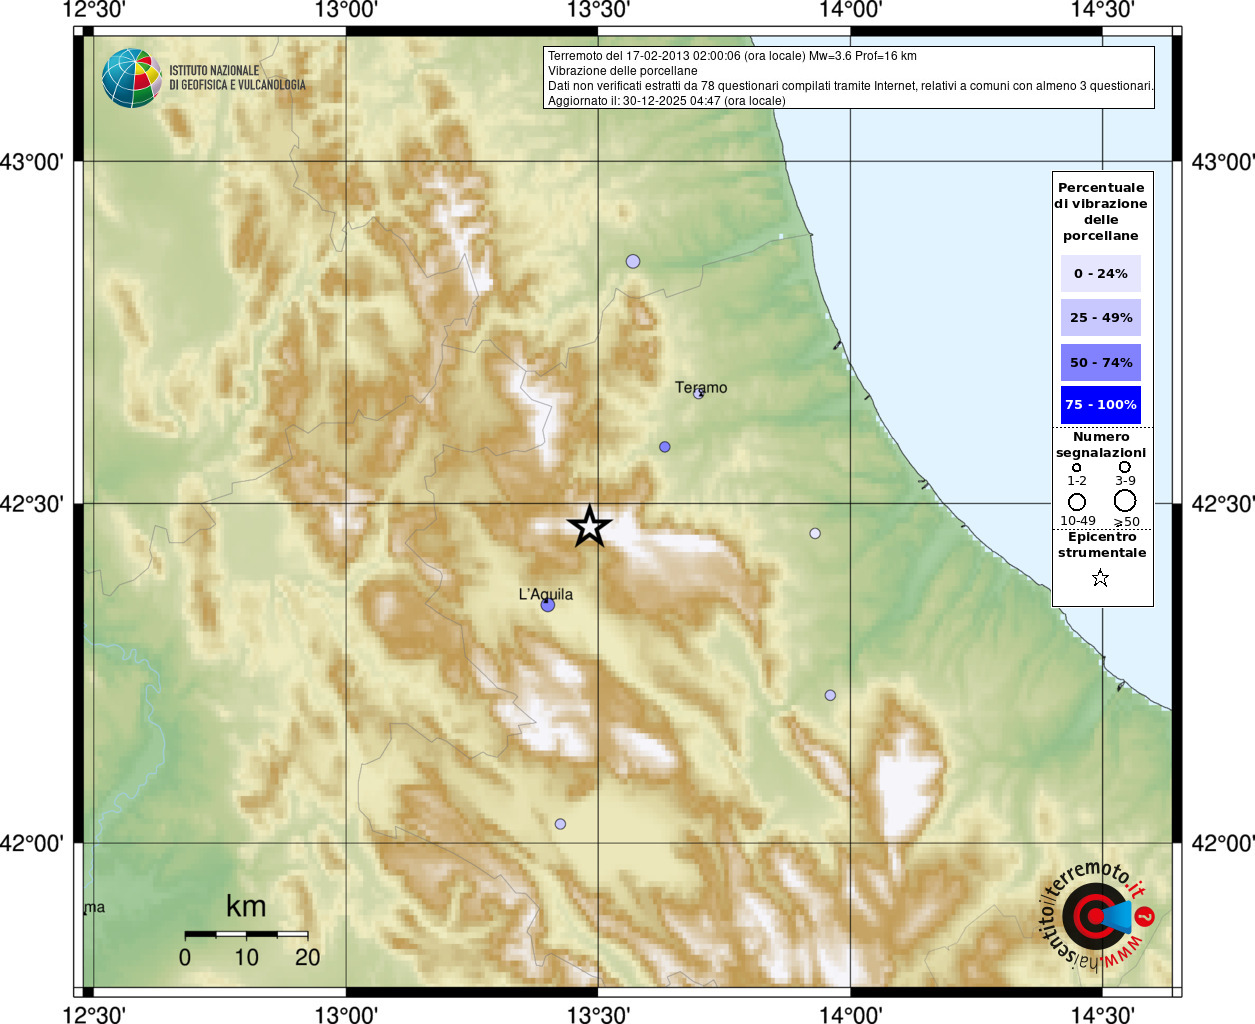Click the report circle southeast near 14°00' line

(830, 695)
